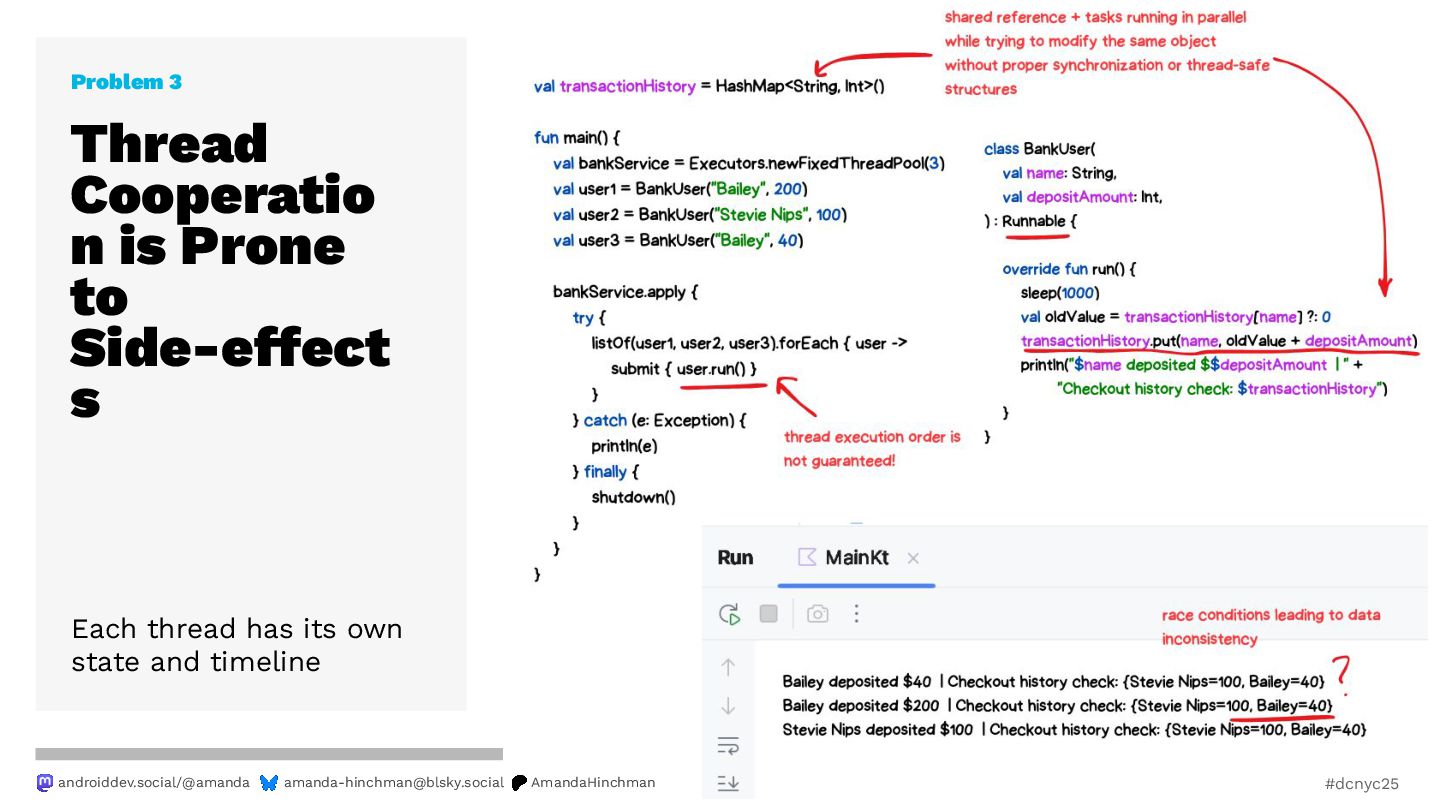
Task: Open amanda-hinchman@blsky.social handle
Action: coord(394,783)
